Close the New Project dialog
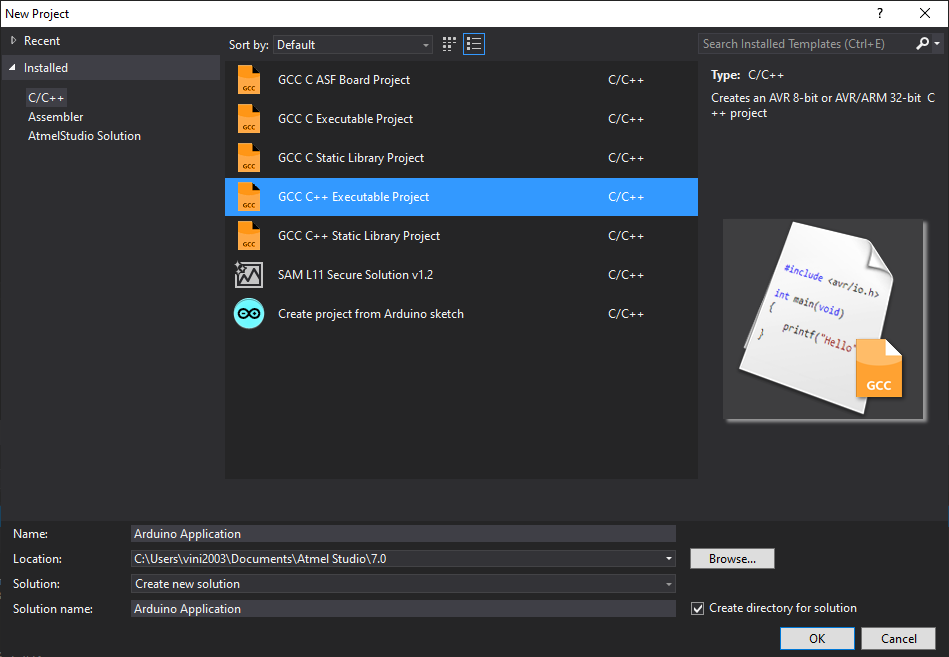This screenshot has height=657, width=949. 925,13
